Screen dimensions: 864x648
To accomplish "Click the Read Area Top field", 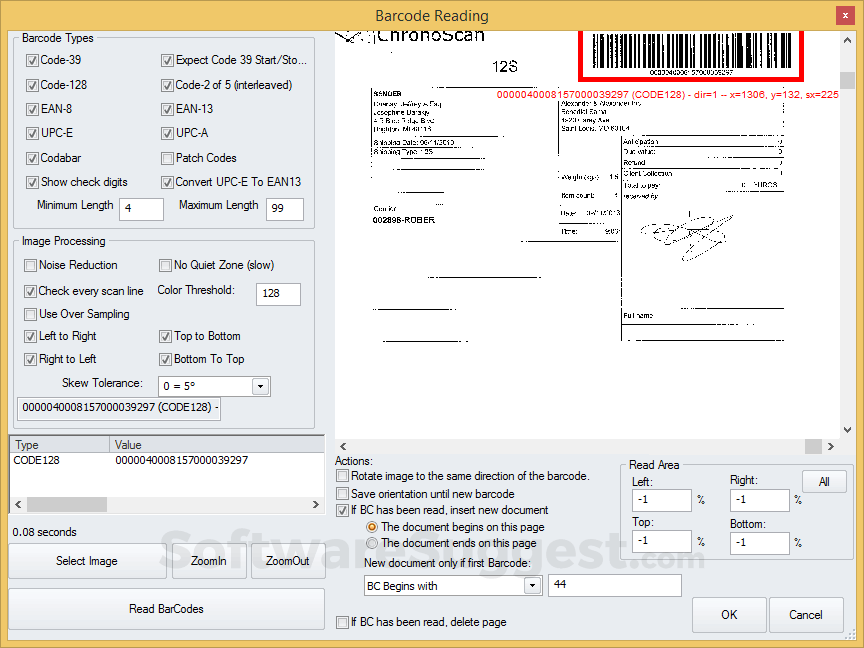I will click(662, 542).
